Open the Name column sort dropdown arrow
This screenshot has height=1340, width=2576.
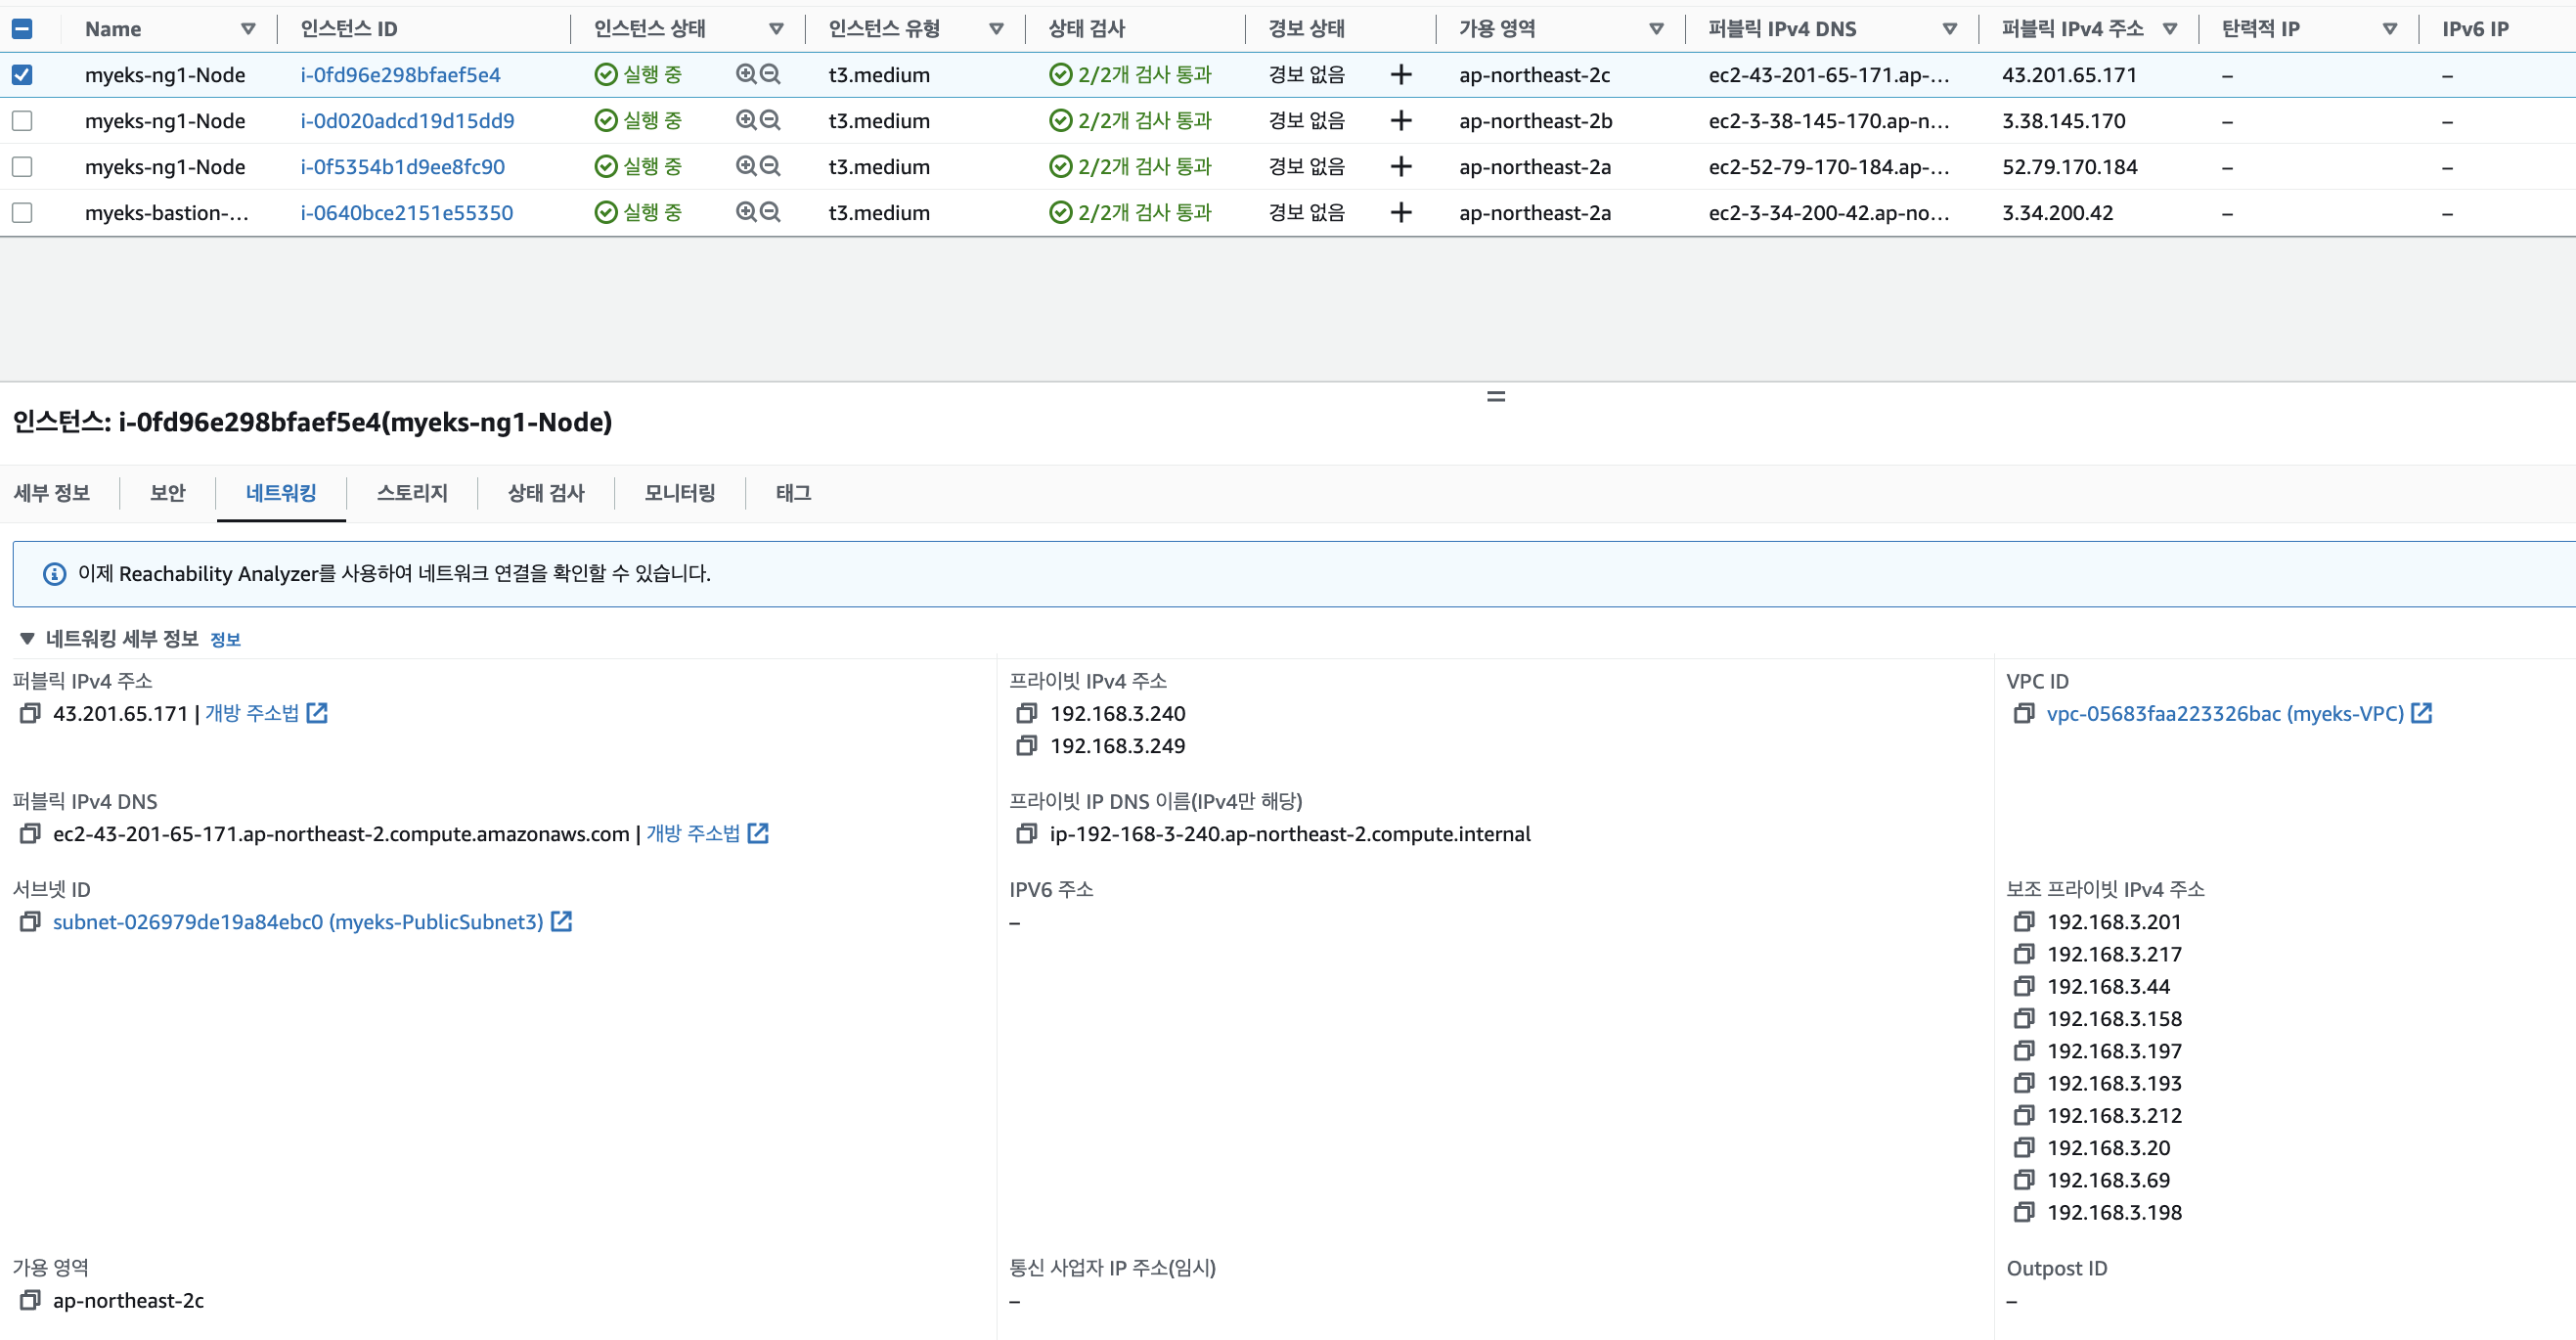(248, 28)
